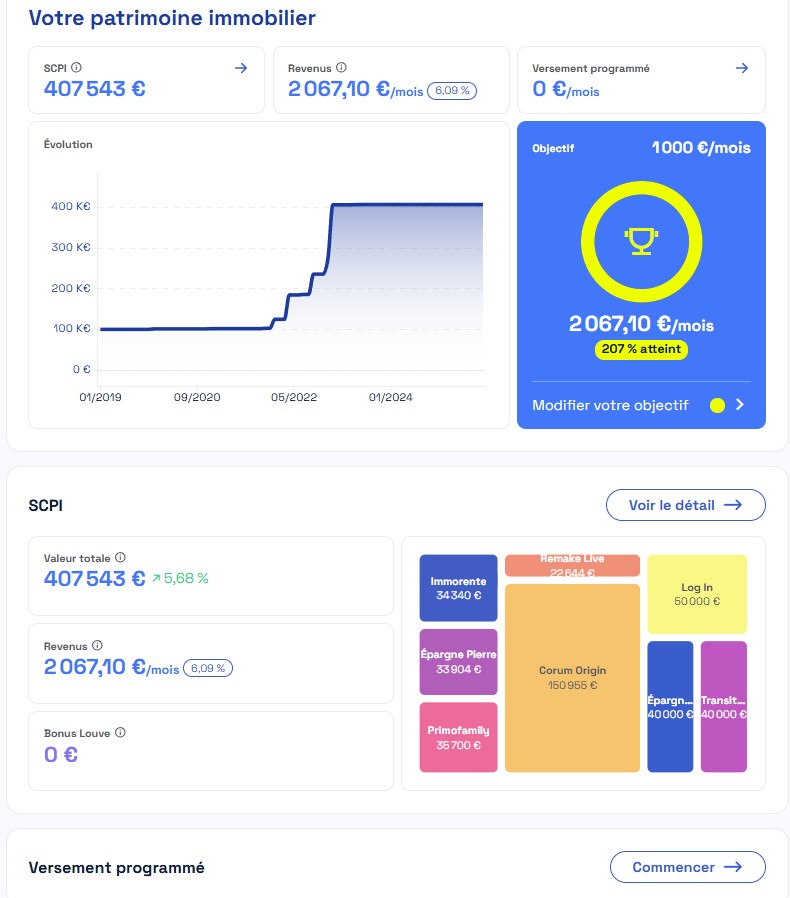
Task: Select Transit... 40 000 € tile
Action: 724,707
